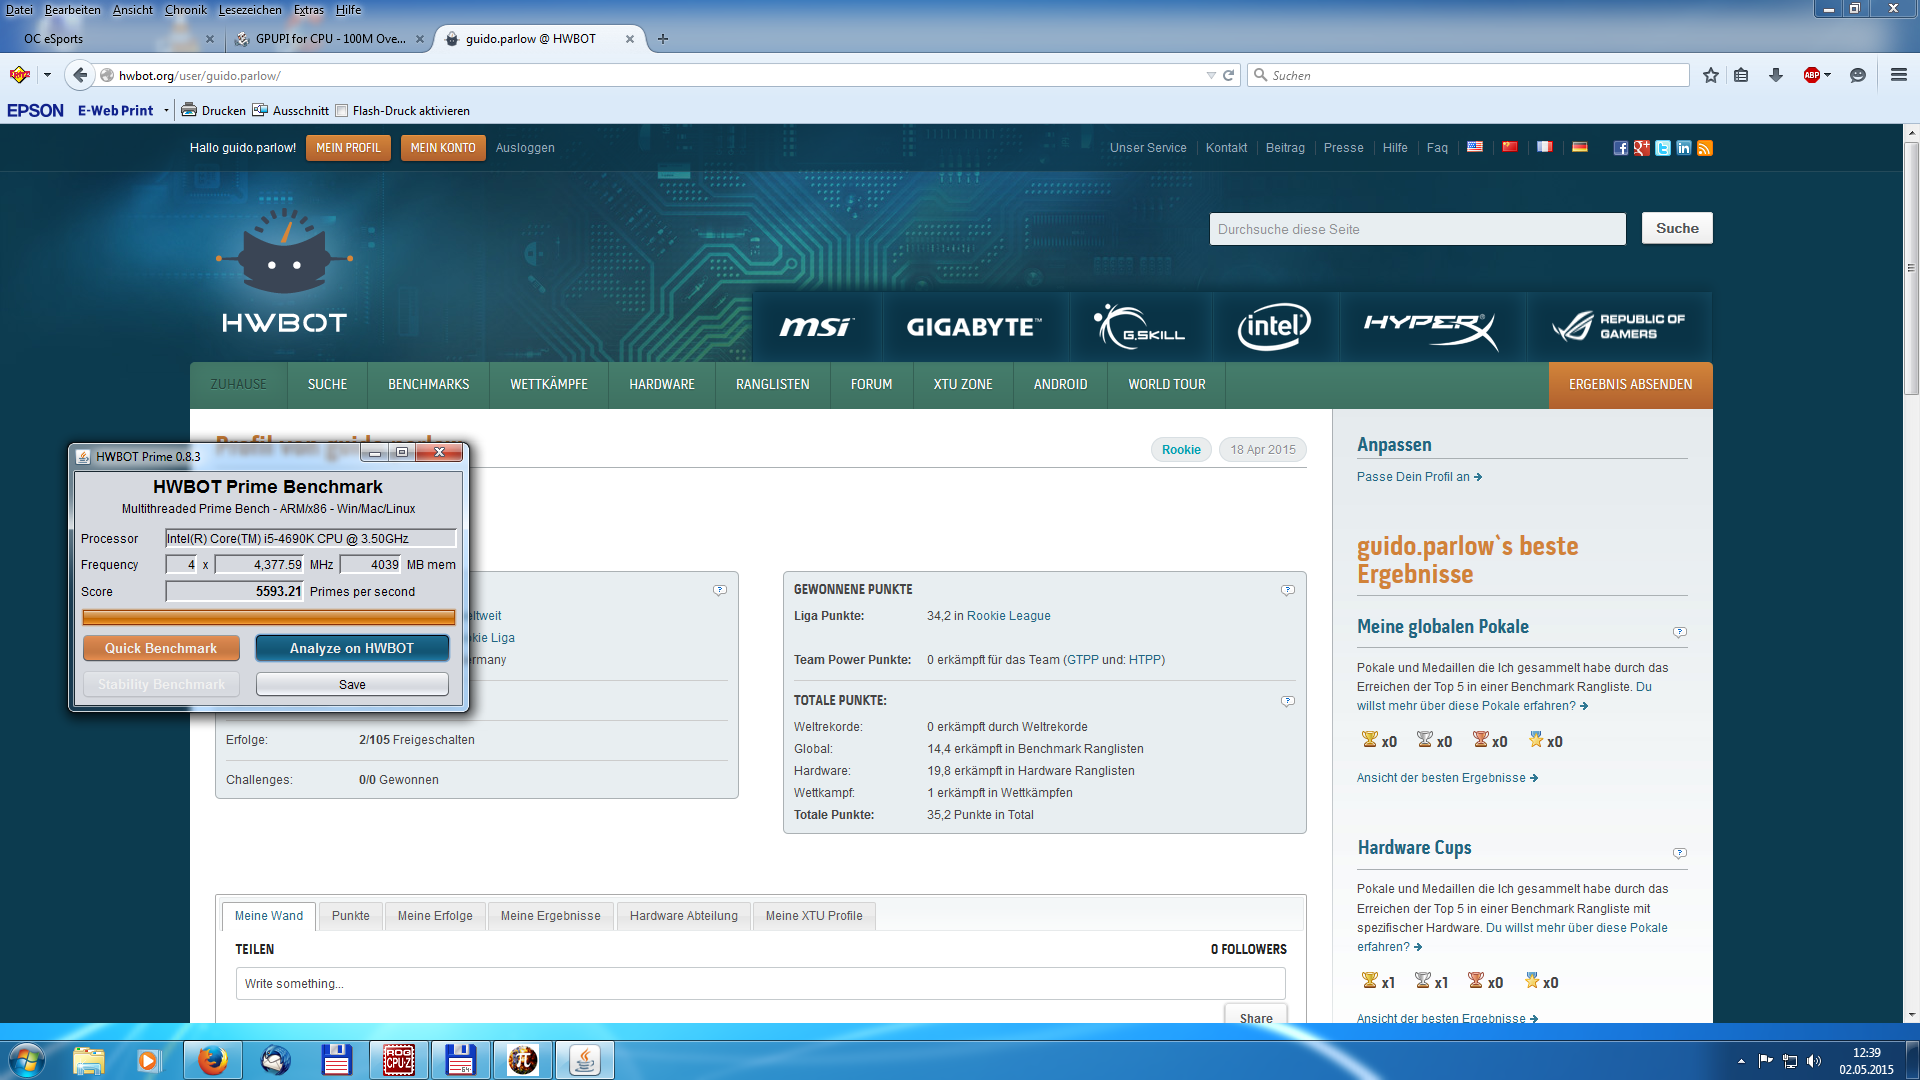
Task: Open a new tab with plus button
Action: click(663, 39)
